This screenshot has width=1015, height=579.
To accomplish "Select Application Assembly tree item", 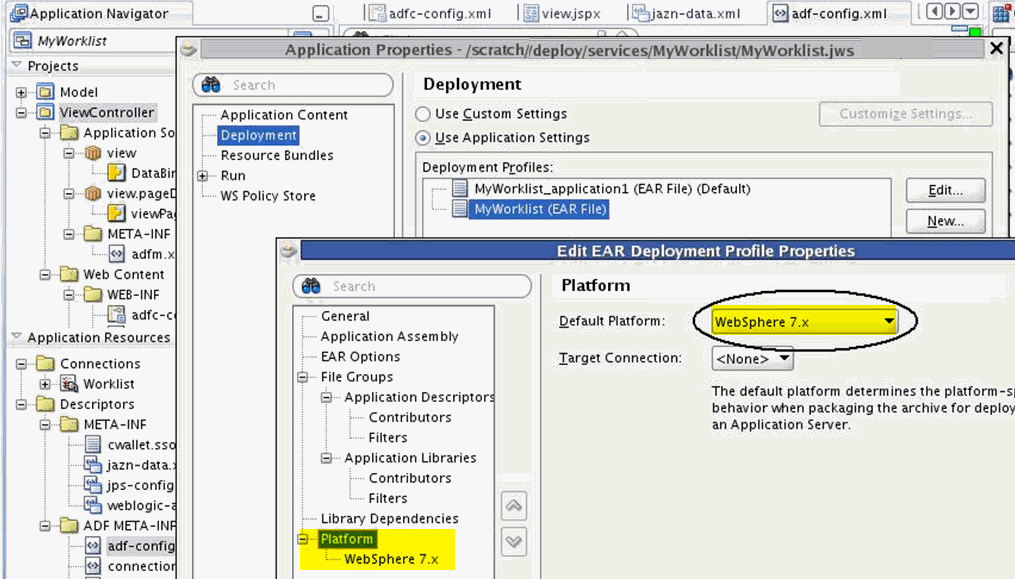I will (389, 336).
